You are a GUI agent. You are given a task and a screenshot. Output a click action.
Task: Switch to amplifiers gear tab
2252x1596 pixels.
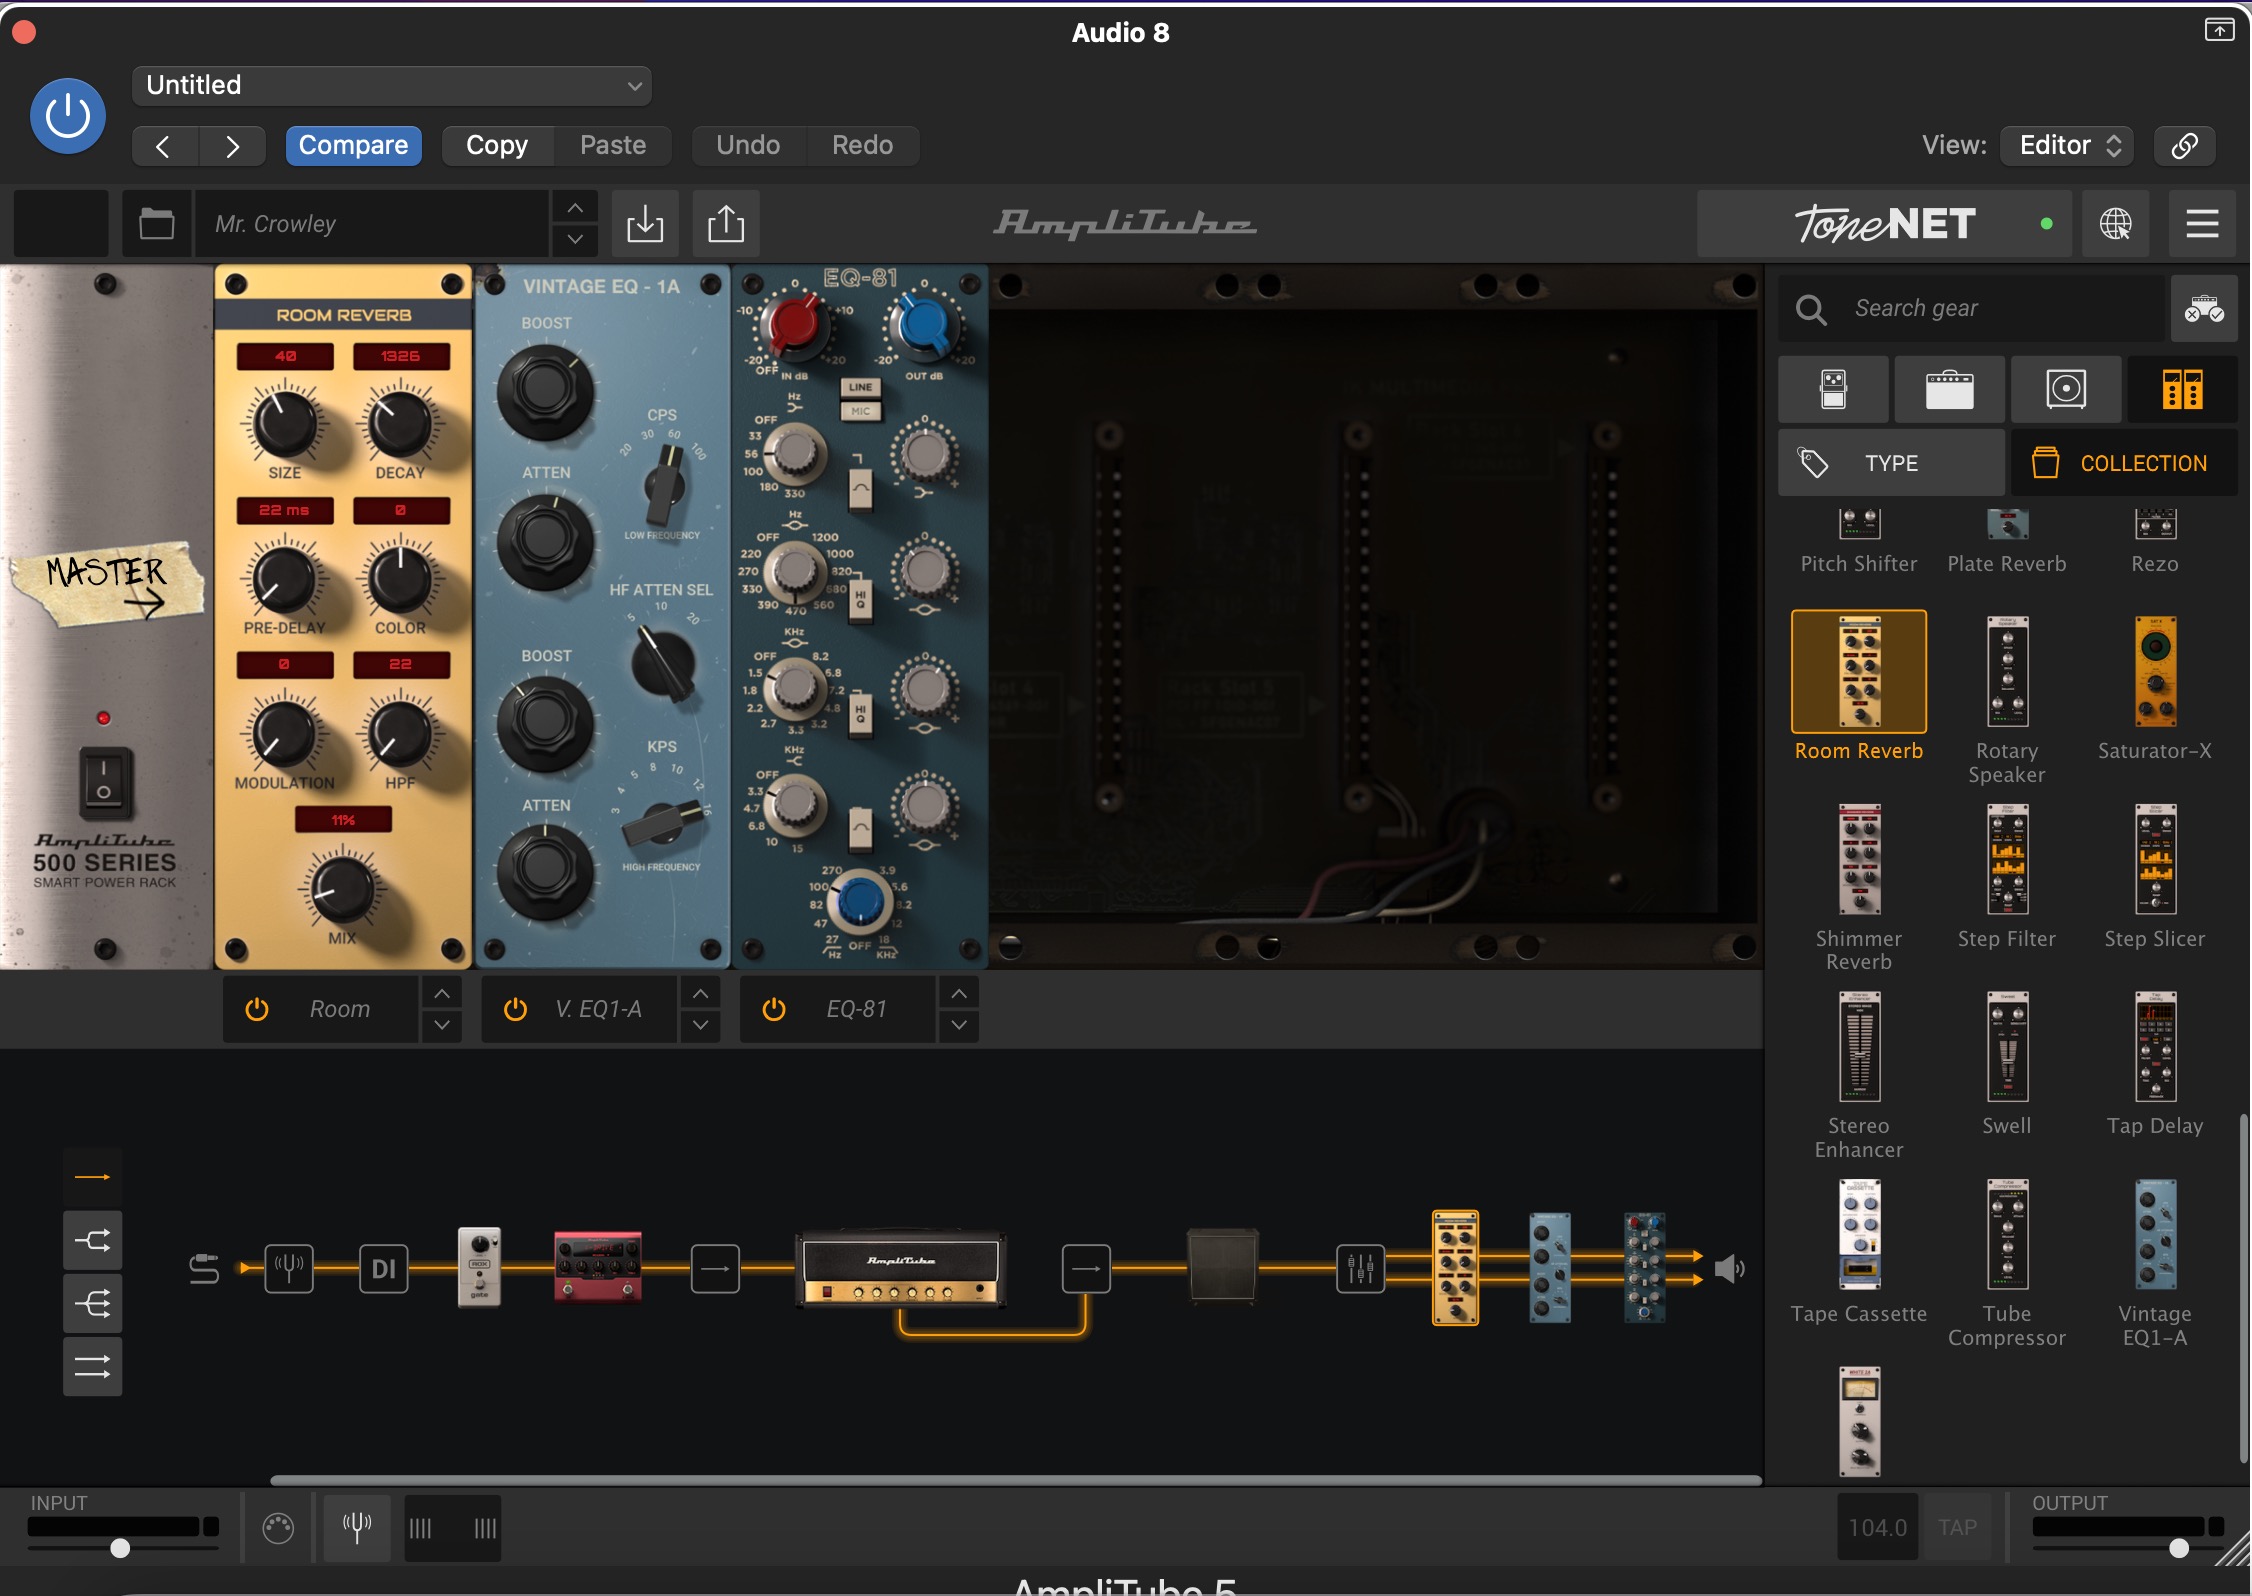[1949, 389]
